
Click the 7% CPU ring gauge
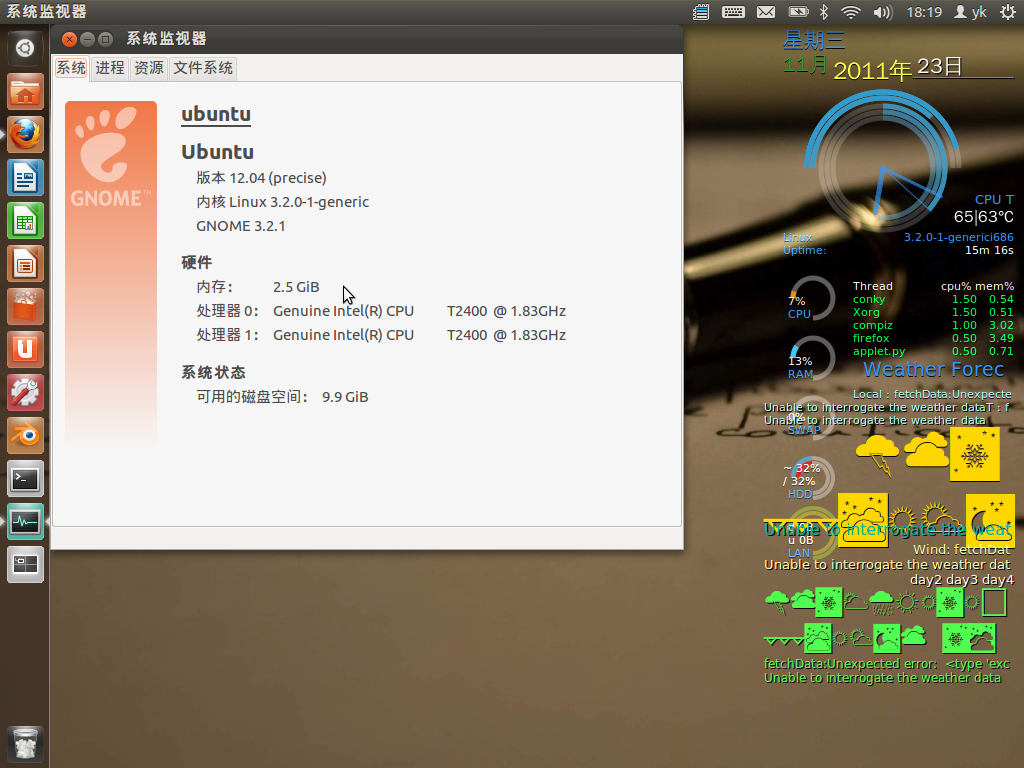[x=811, y=299]
